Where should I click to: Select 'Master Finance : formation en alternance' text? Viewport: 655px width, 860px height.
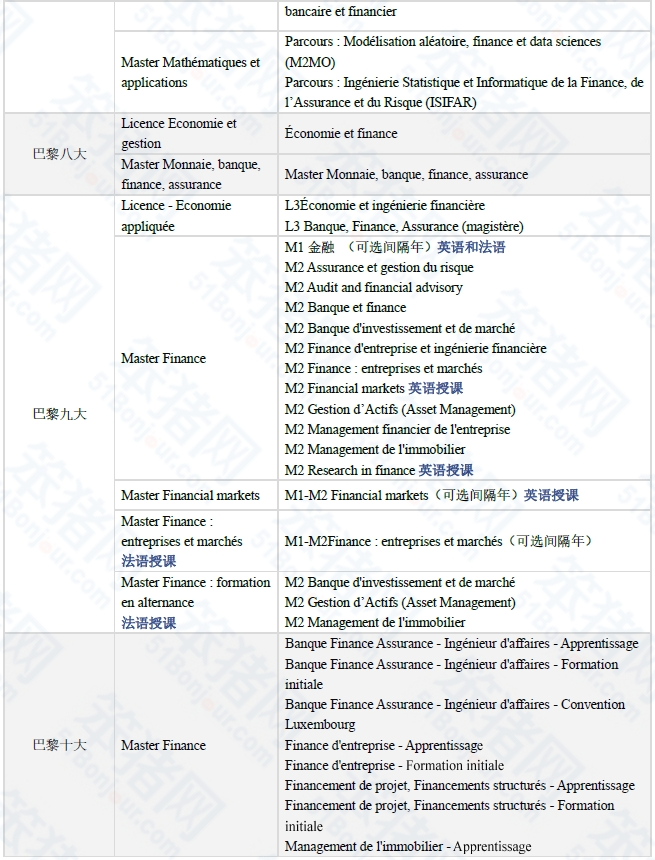click(x=196, y=592)
